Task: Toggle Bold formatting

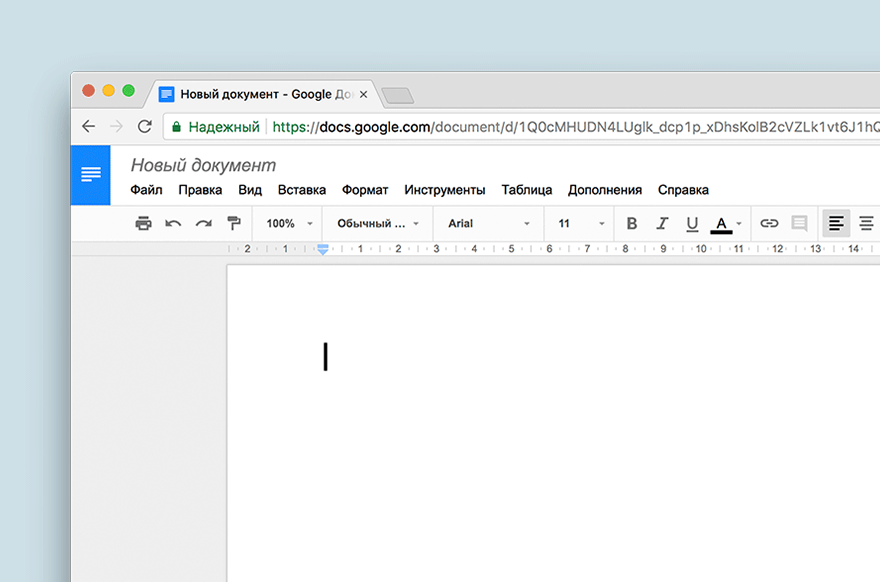Action: pyautogui.click(x=631, y=223)
